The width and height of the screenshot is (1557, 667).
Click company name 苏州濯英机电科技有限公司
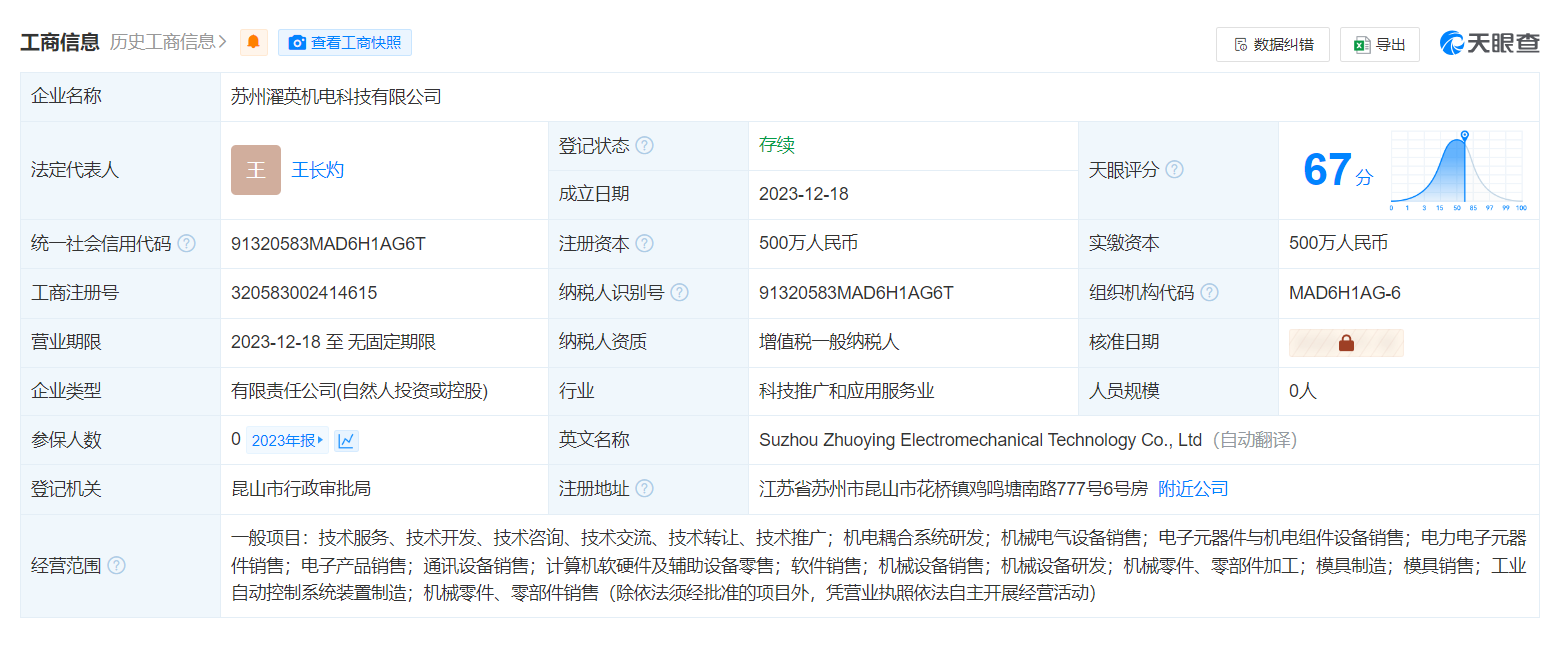pyautogui.click(x=336, y=97)
